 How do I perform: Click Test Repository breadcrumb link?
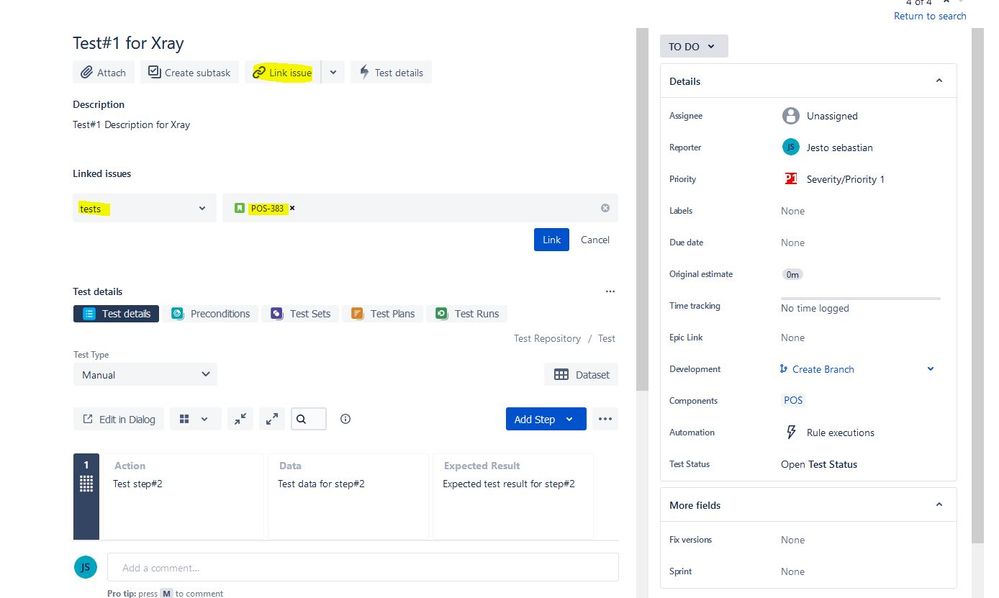[x=547, y=339]
